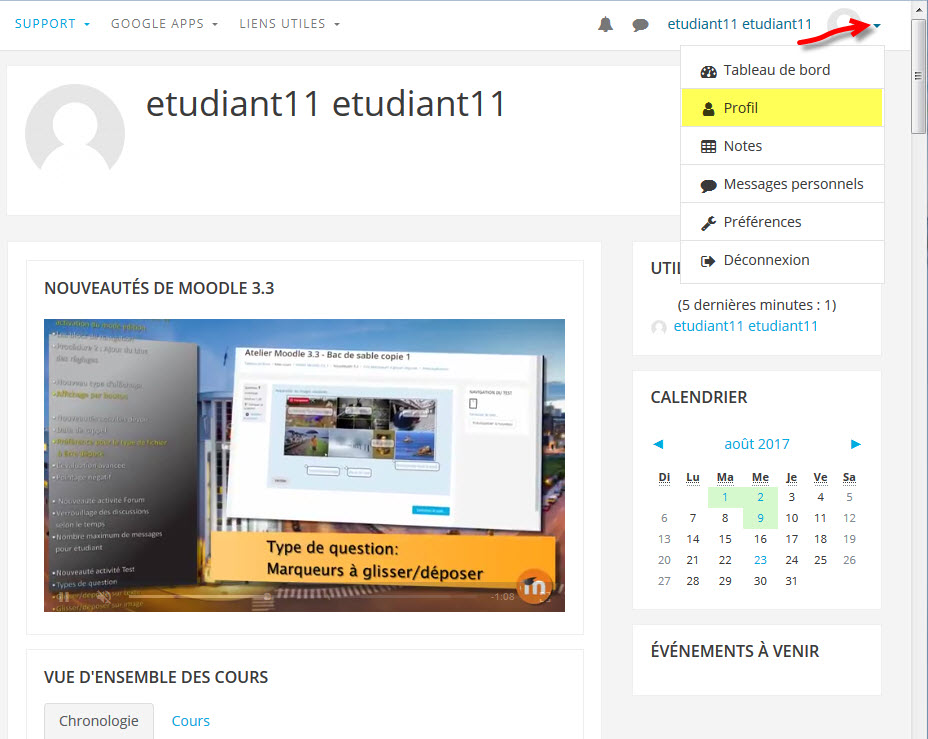Image resolution: width=928 pixels, height=739 pixels.
Task: Expand the Google Apps dropdown menu
Action: coord(164,24)
